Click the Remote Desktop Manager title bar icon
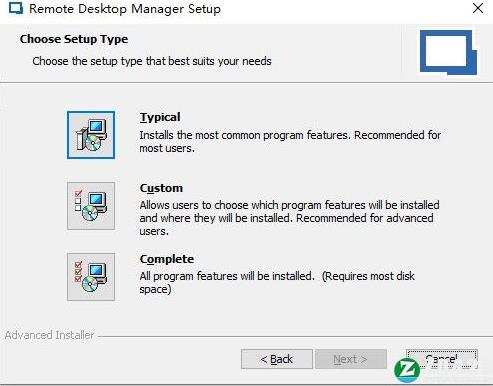This screenshot has width=493, height=386. click(16, 8)
